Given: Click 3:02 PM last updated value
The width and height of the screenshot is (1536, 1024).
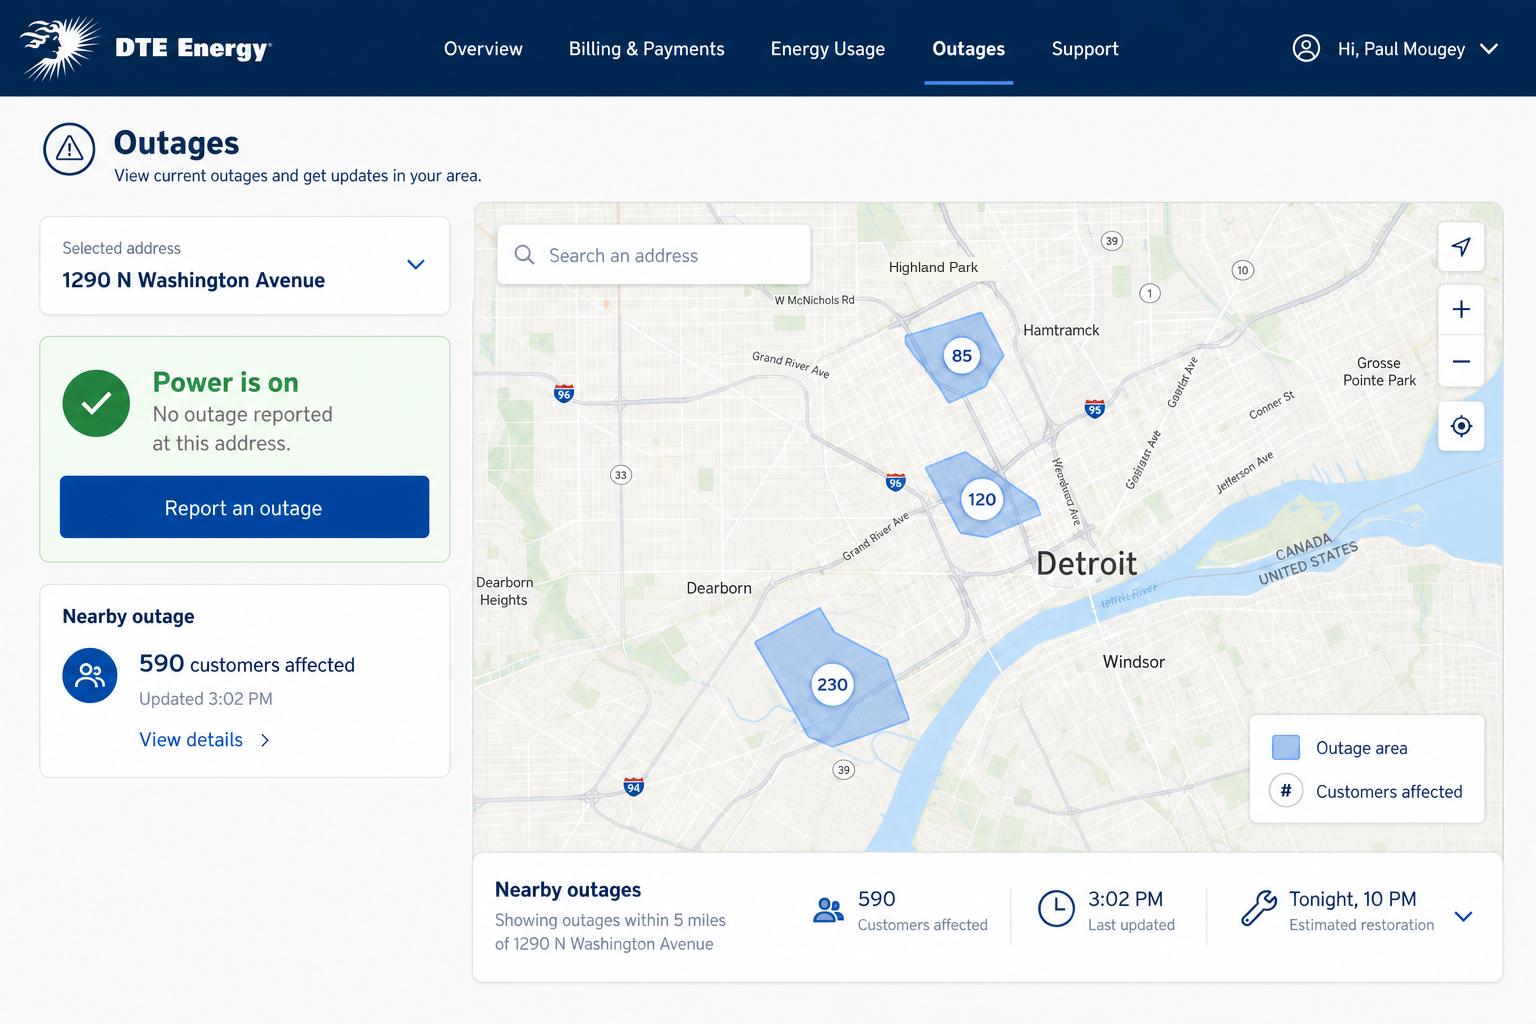Looking at the screenshot, I should 1125,899.
